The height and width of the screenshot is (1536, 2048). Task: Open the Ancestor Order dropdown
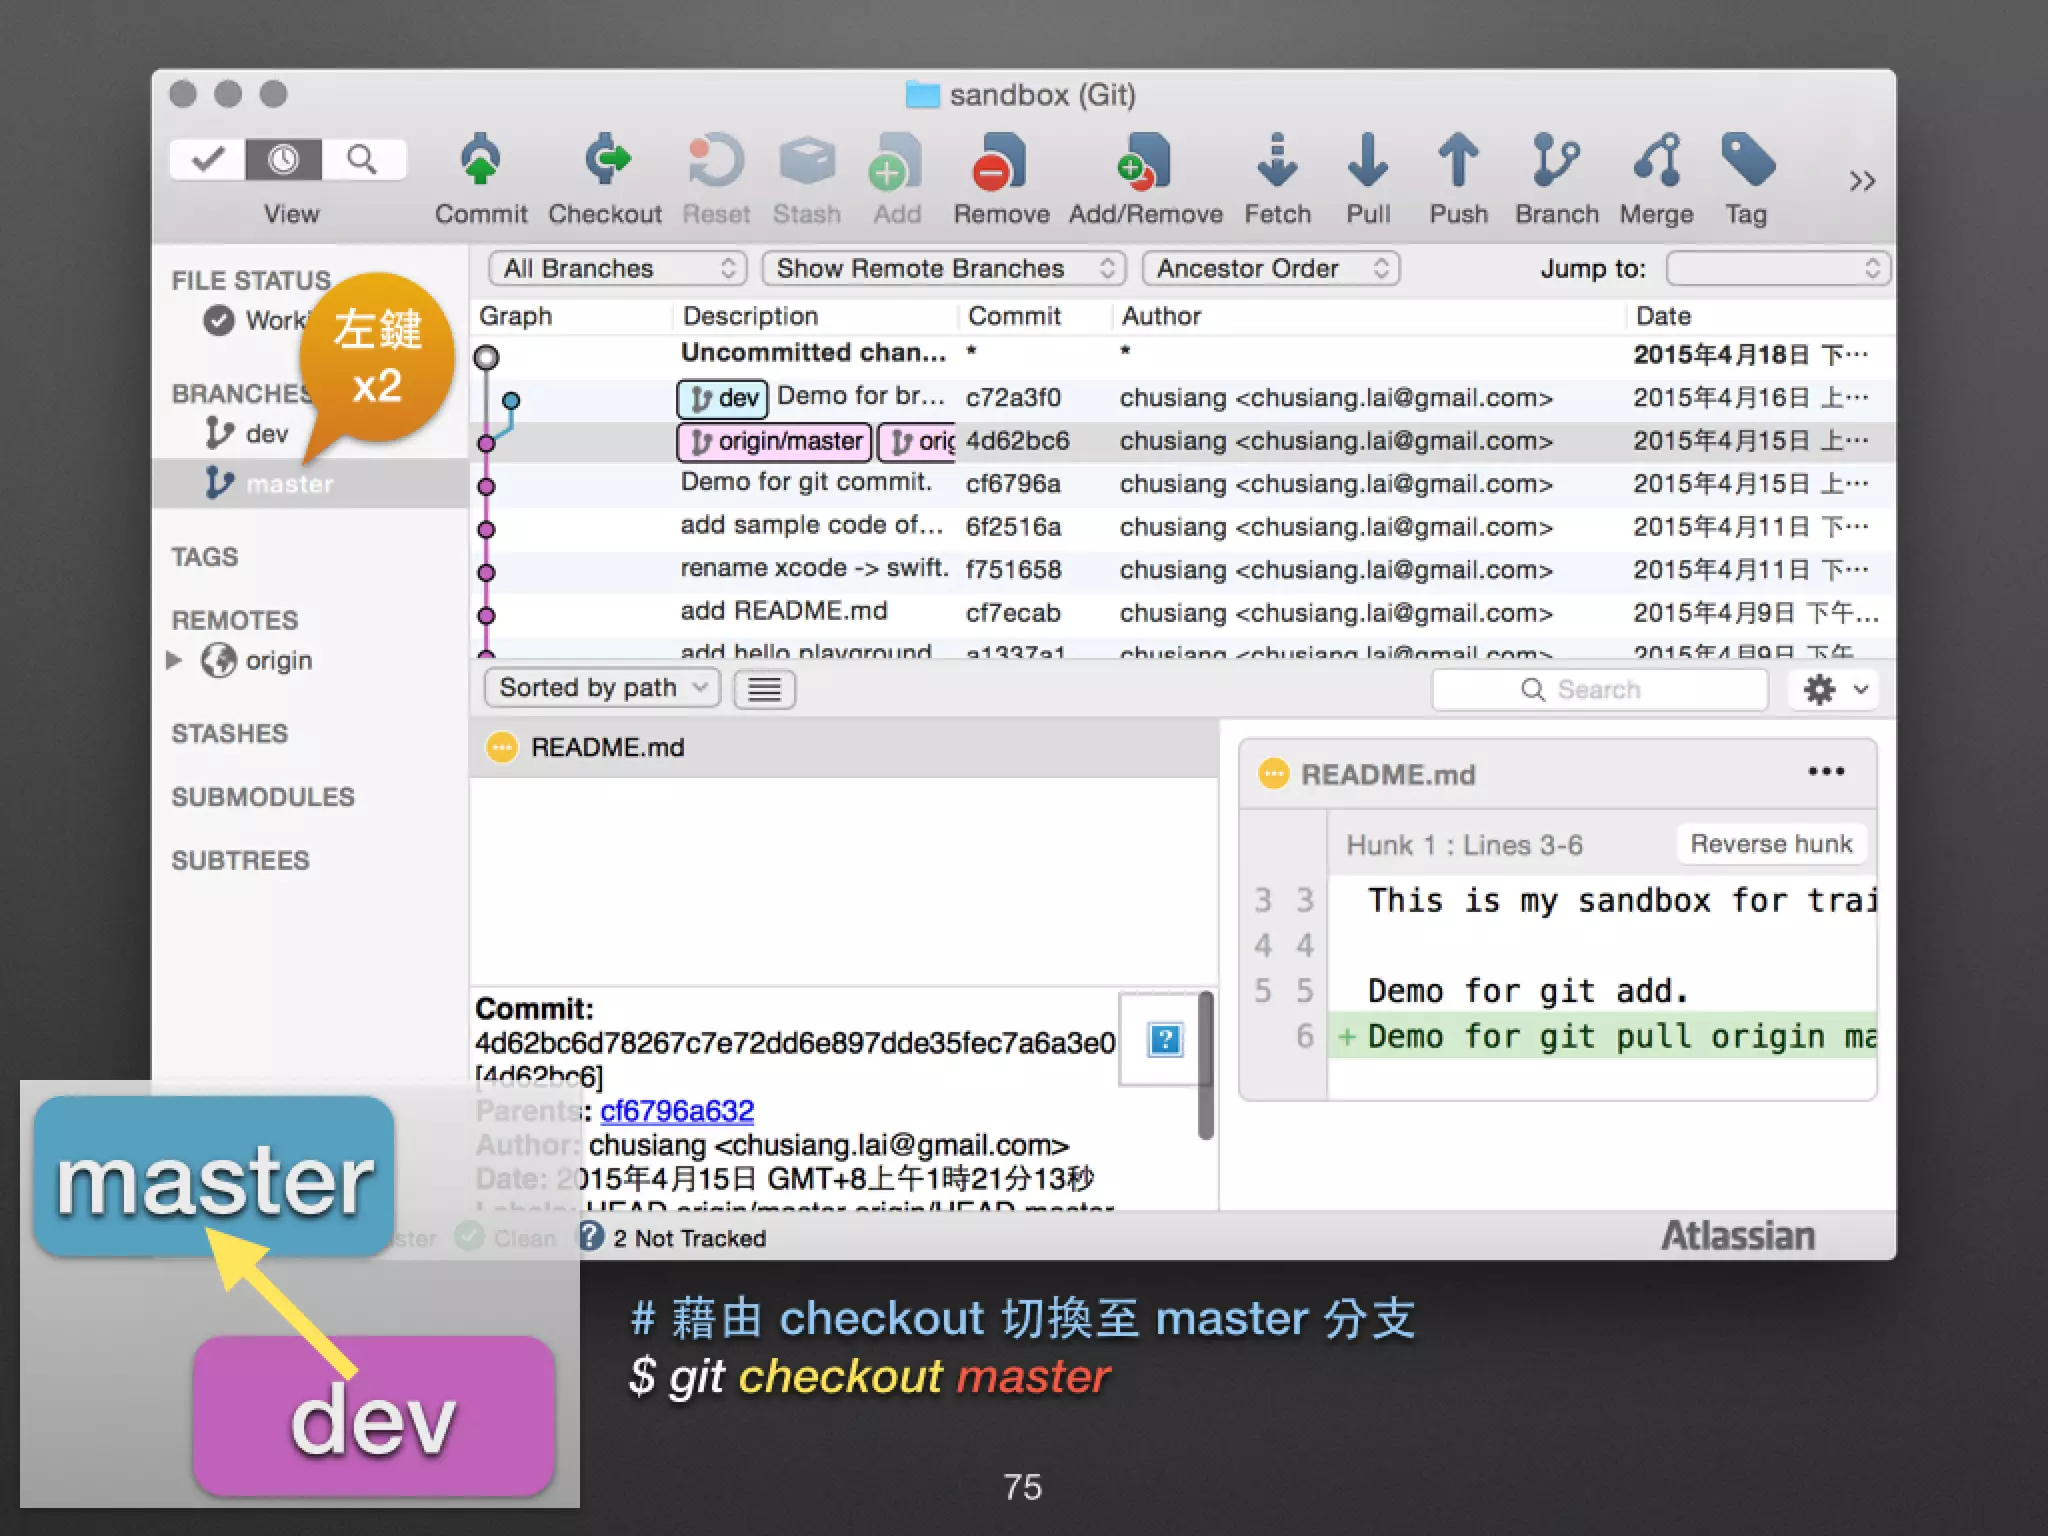(x=1270, y=268)
